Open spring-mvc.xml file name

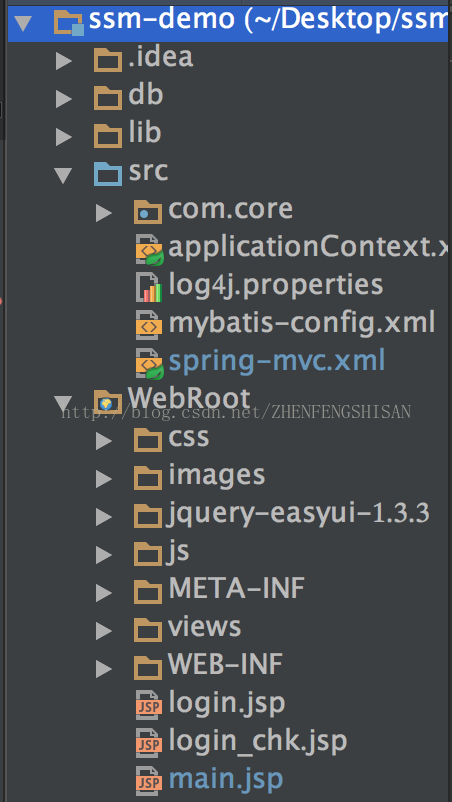click(x=277, y=362)
